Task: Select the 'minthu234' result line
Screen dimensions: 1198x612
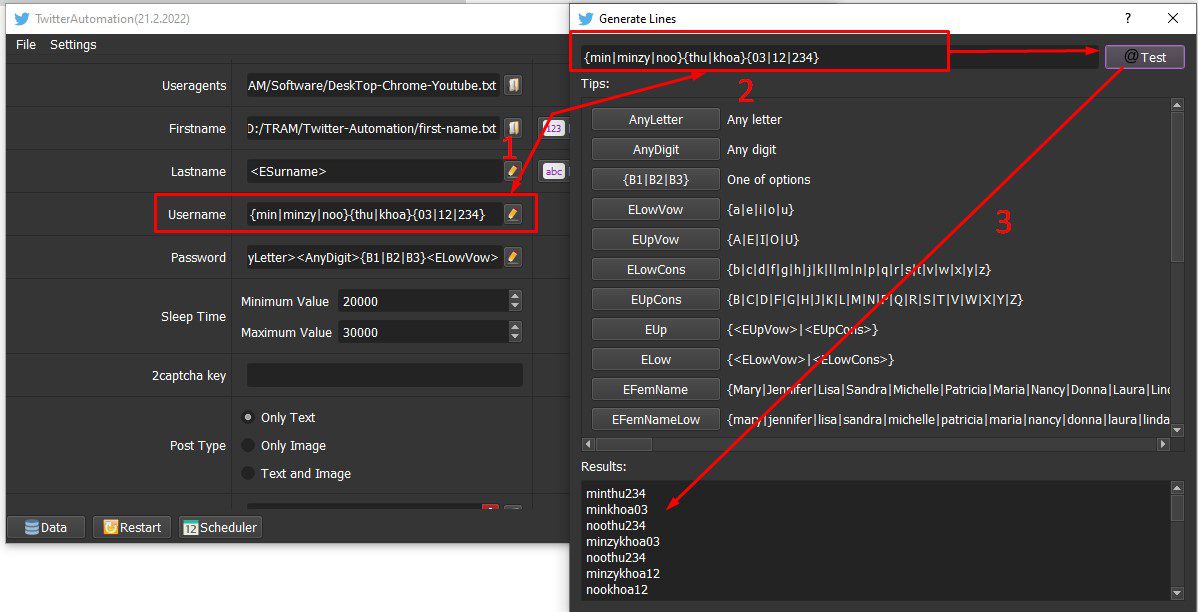Action: [x=616, y=494]
